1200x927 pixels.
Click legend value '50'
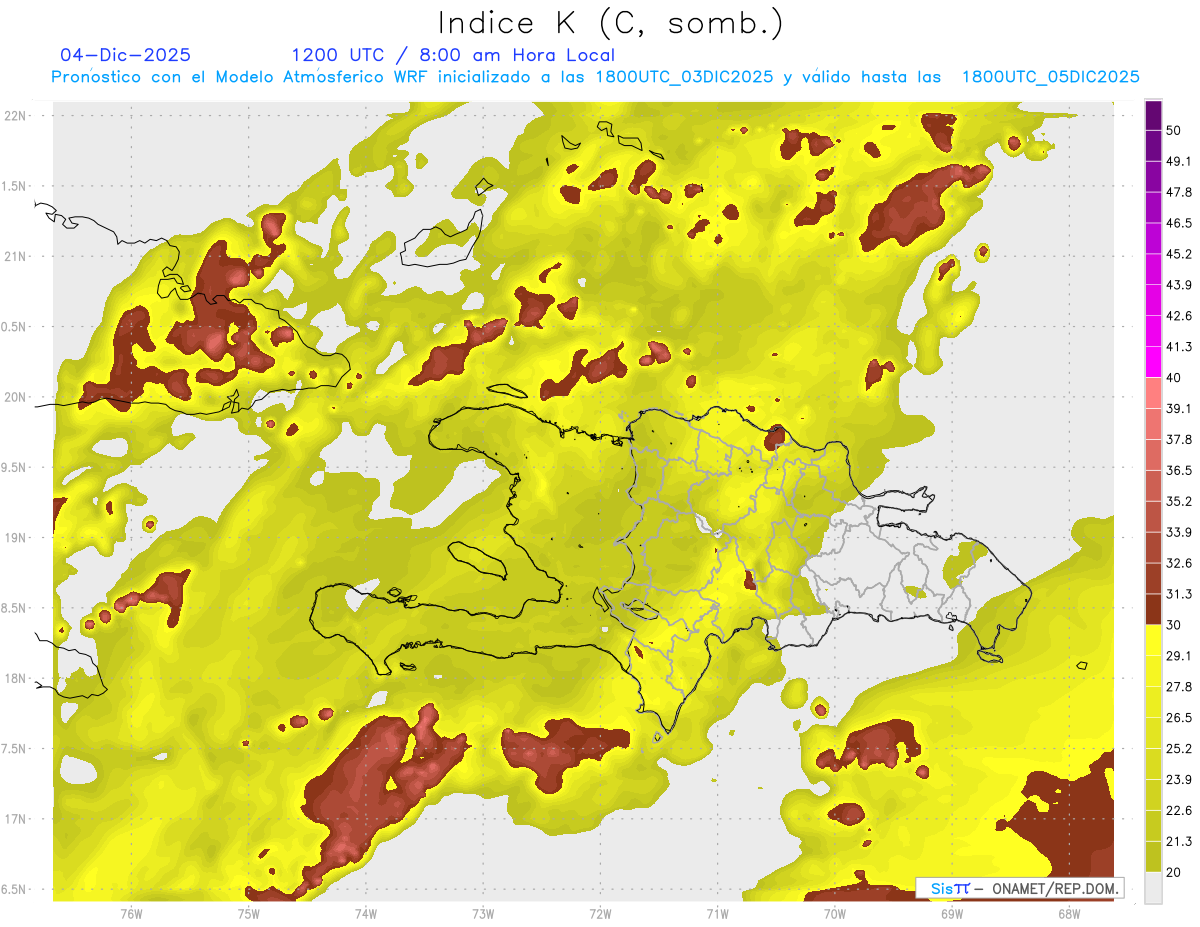1174,130
